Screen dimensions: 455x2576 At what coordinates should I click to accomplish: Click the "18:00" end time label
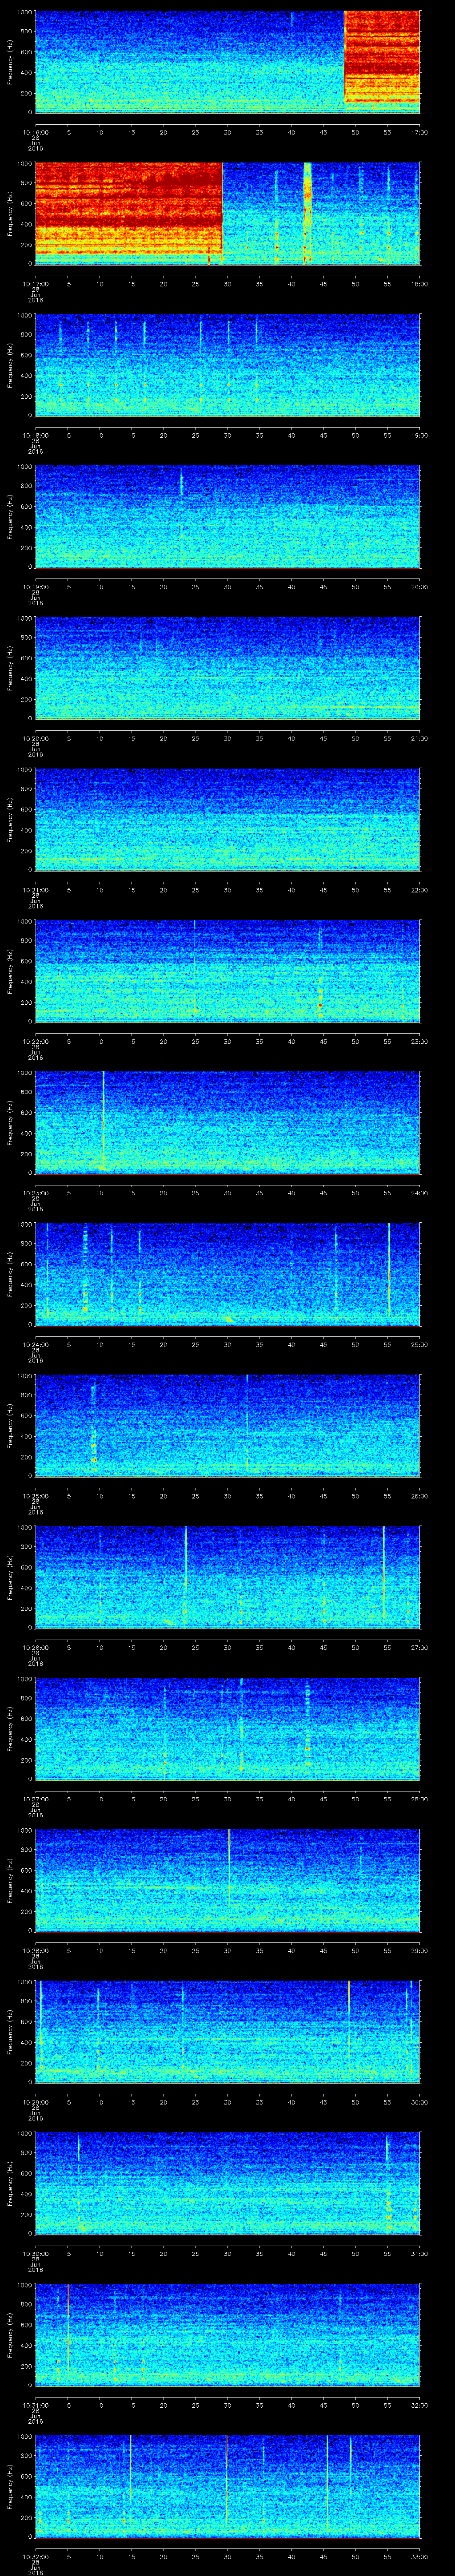(419, 284)
